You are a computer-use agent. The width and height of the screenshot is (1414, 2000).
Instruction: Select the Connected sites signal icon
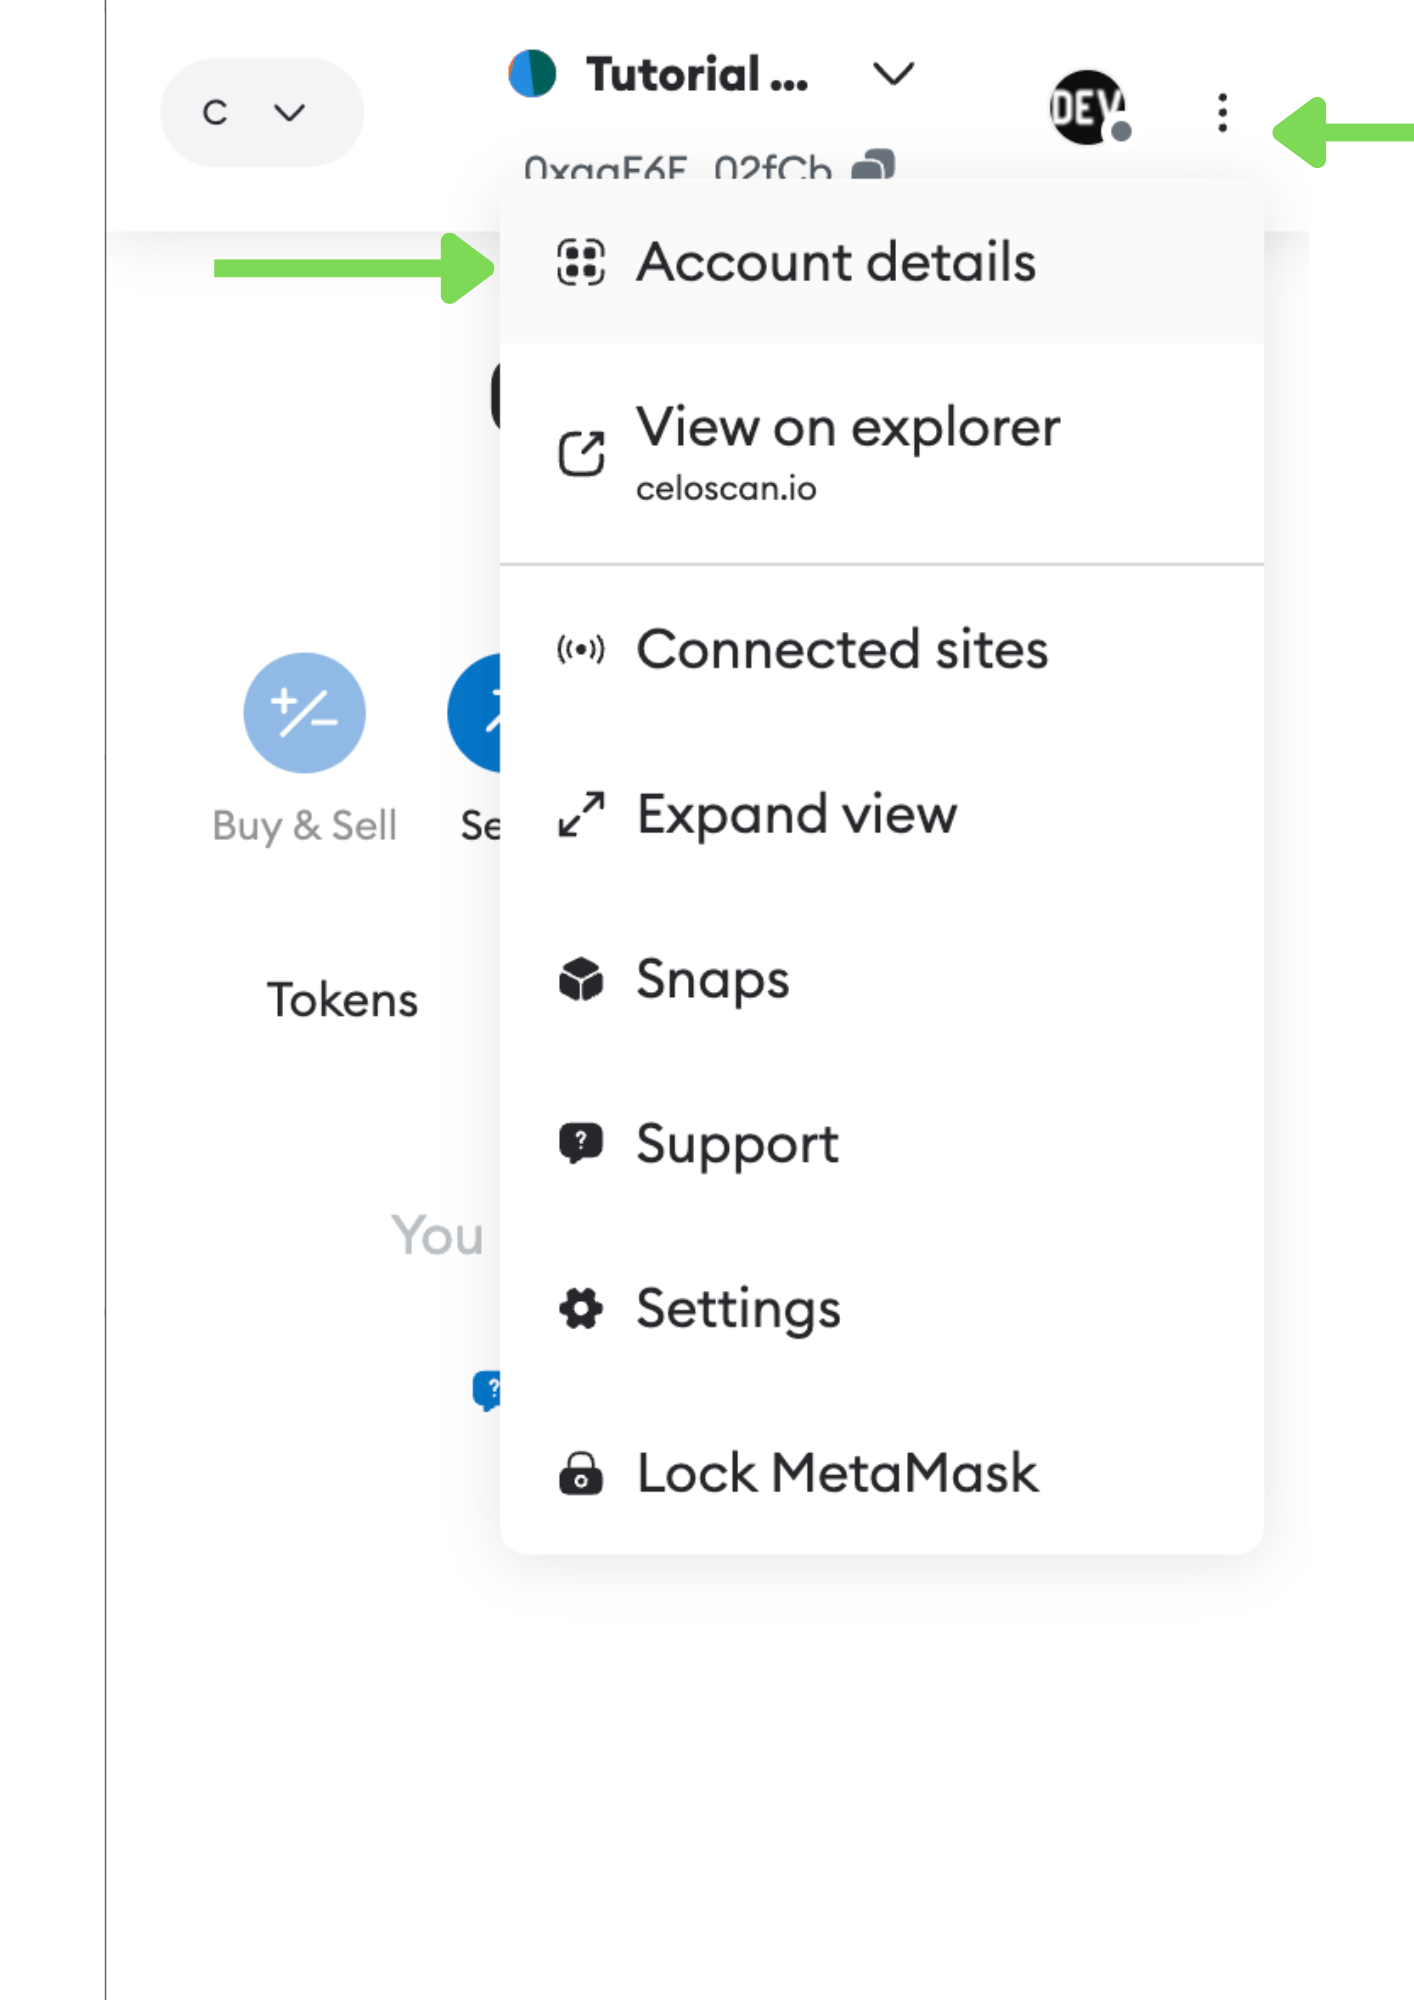tap(581, 648)
